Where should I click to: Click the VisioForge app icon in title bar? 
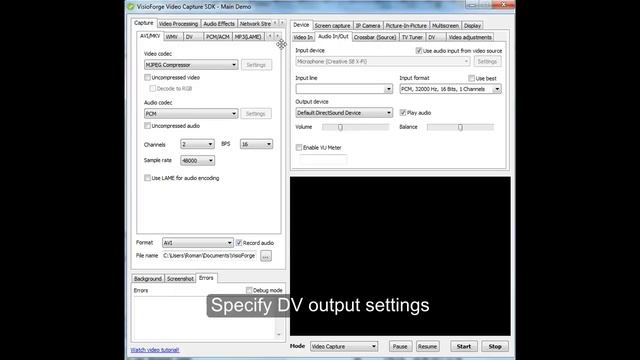[131, 7]
